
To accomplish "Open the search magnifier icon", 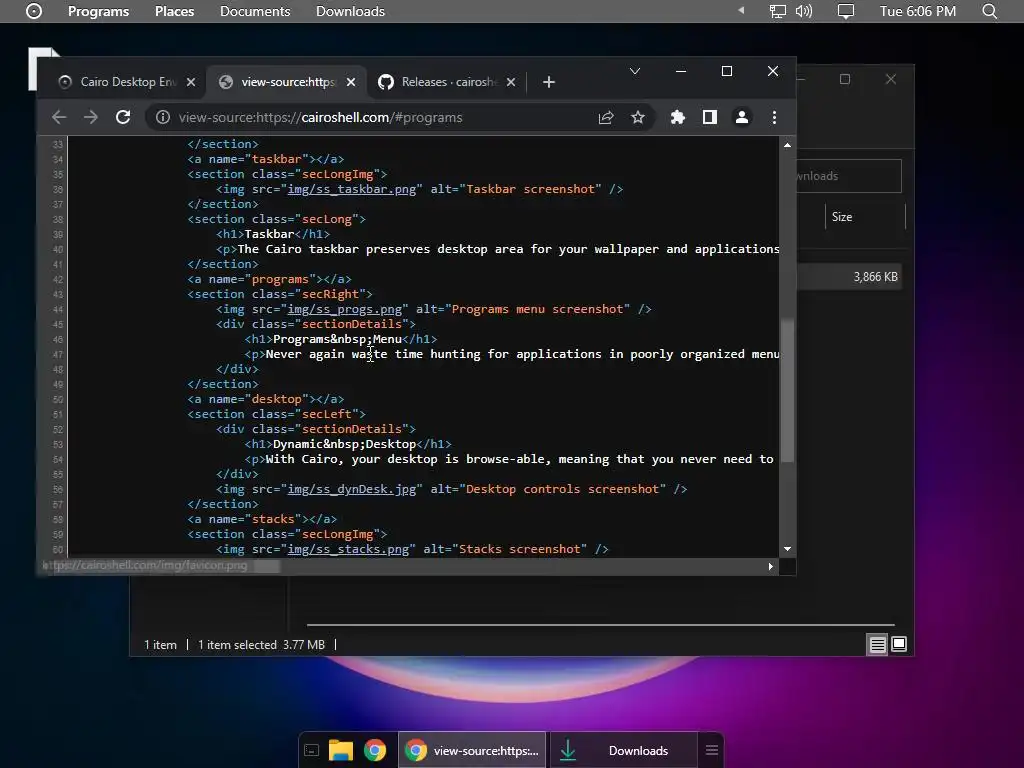I will click(989, 11).
